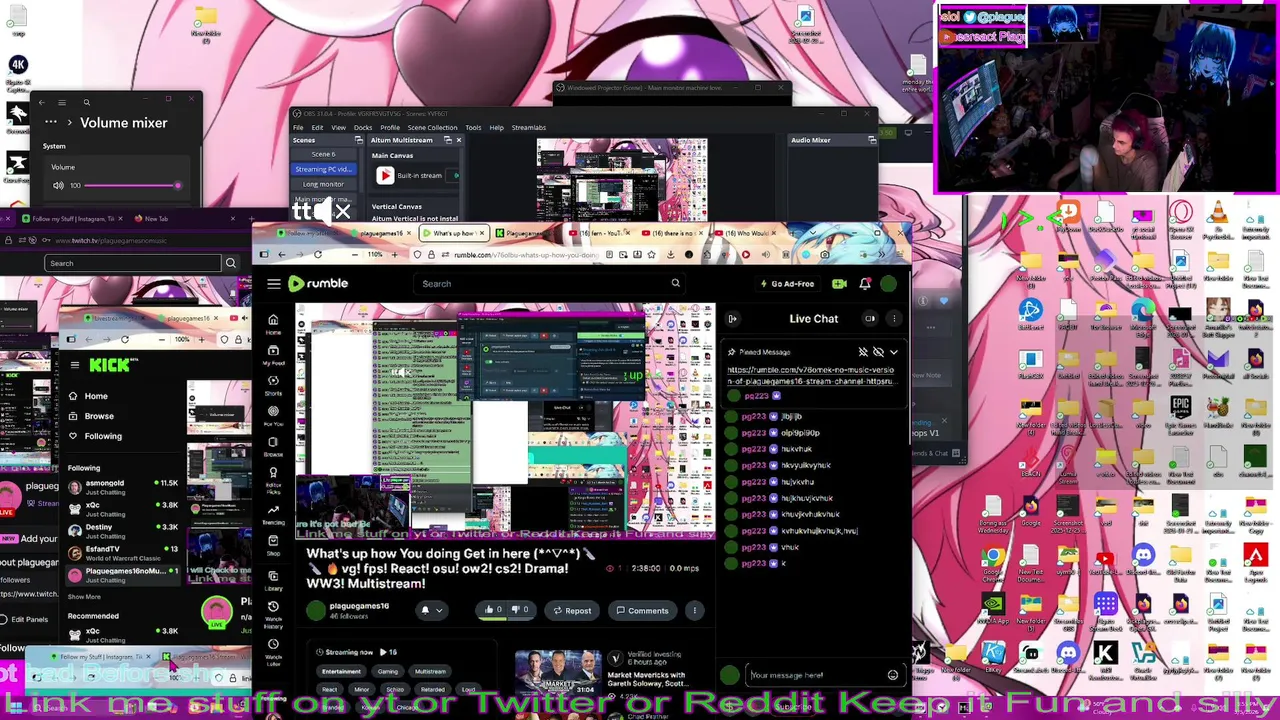Hide the pinned message in Live Chat
The height and width of the screenshot is (720, 1280).
tap(878, 352)
